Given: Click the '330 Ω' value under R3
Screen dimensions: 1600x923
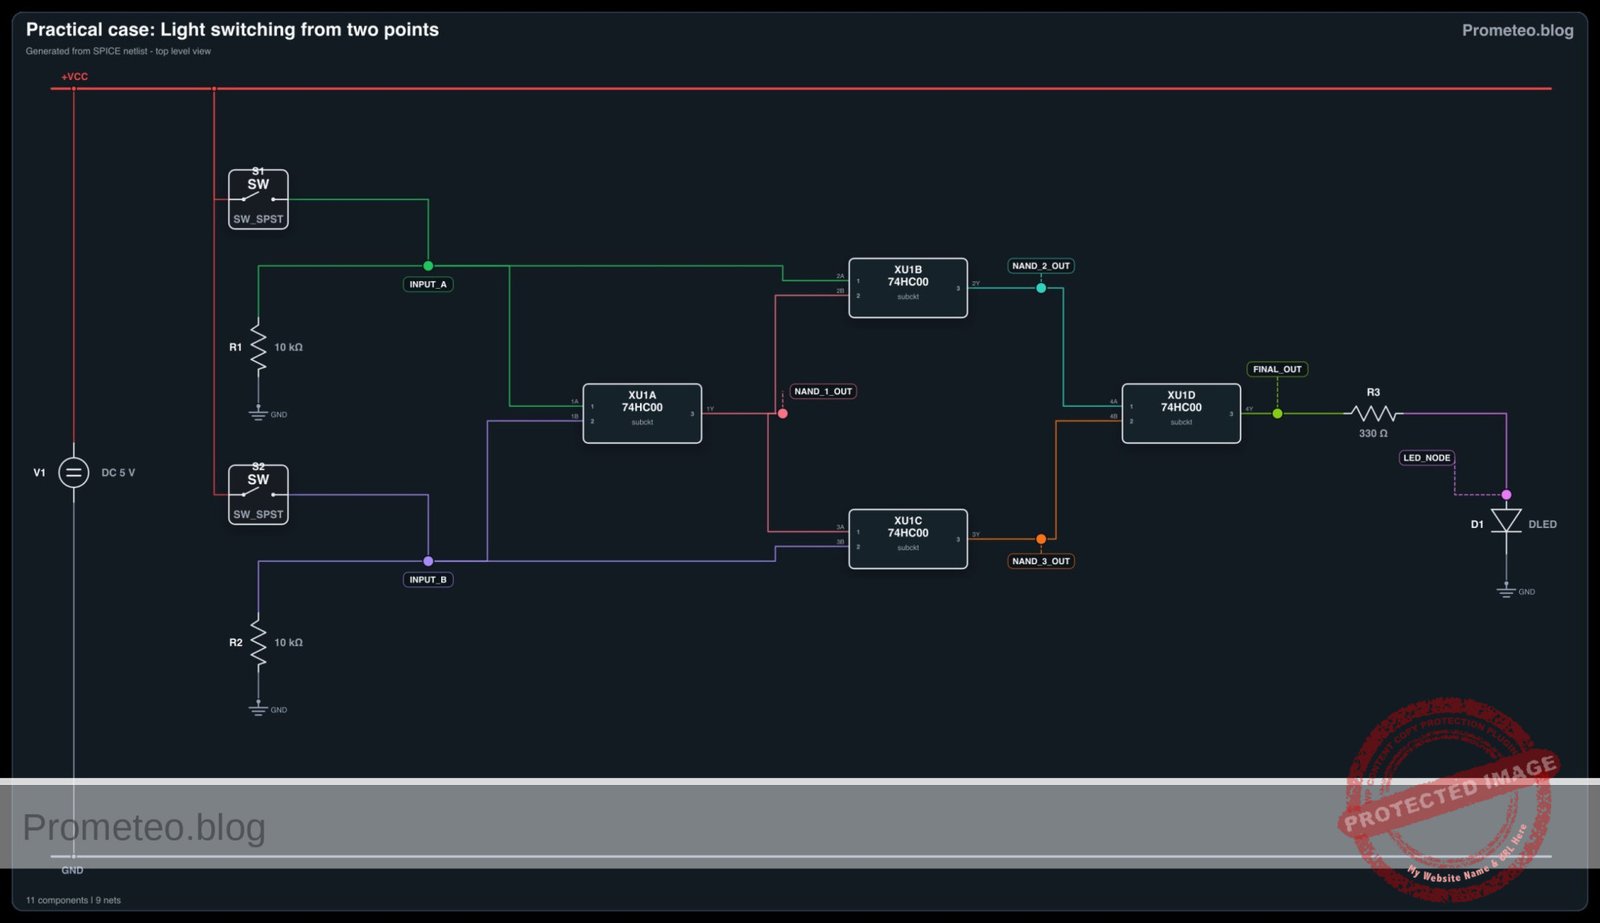Looking at the screenshot, I should 1373,434.
